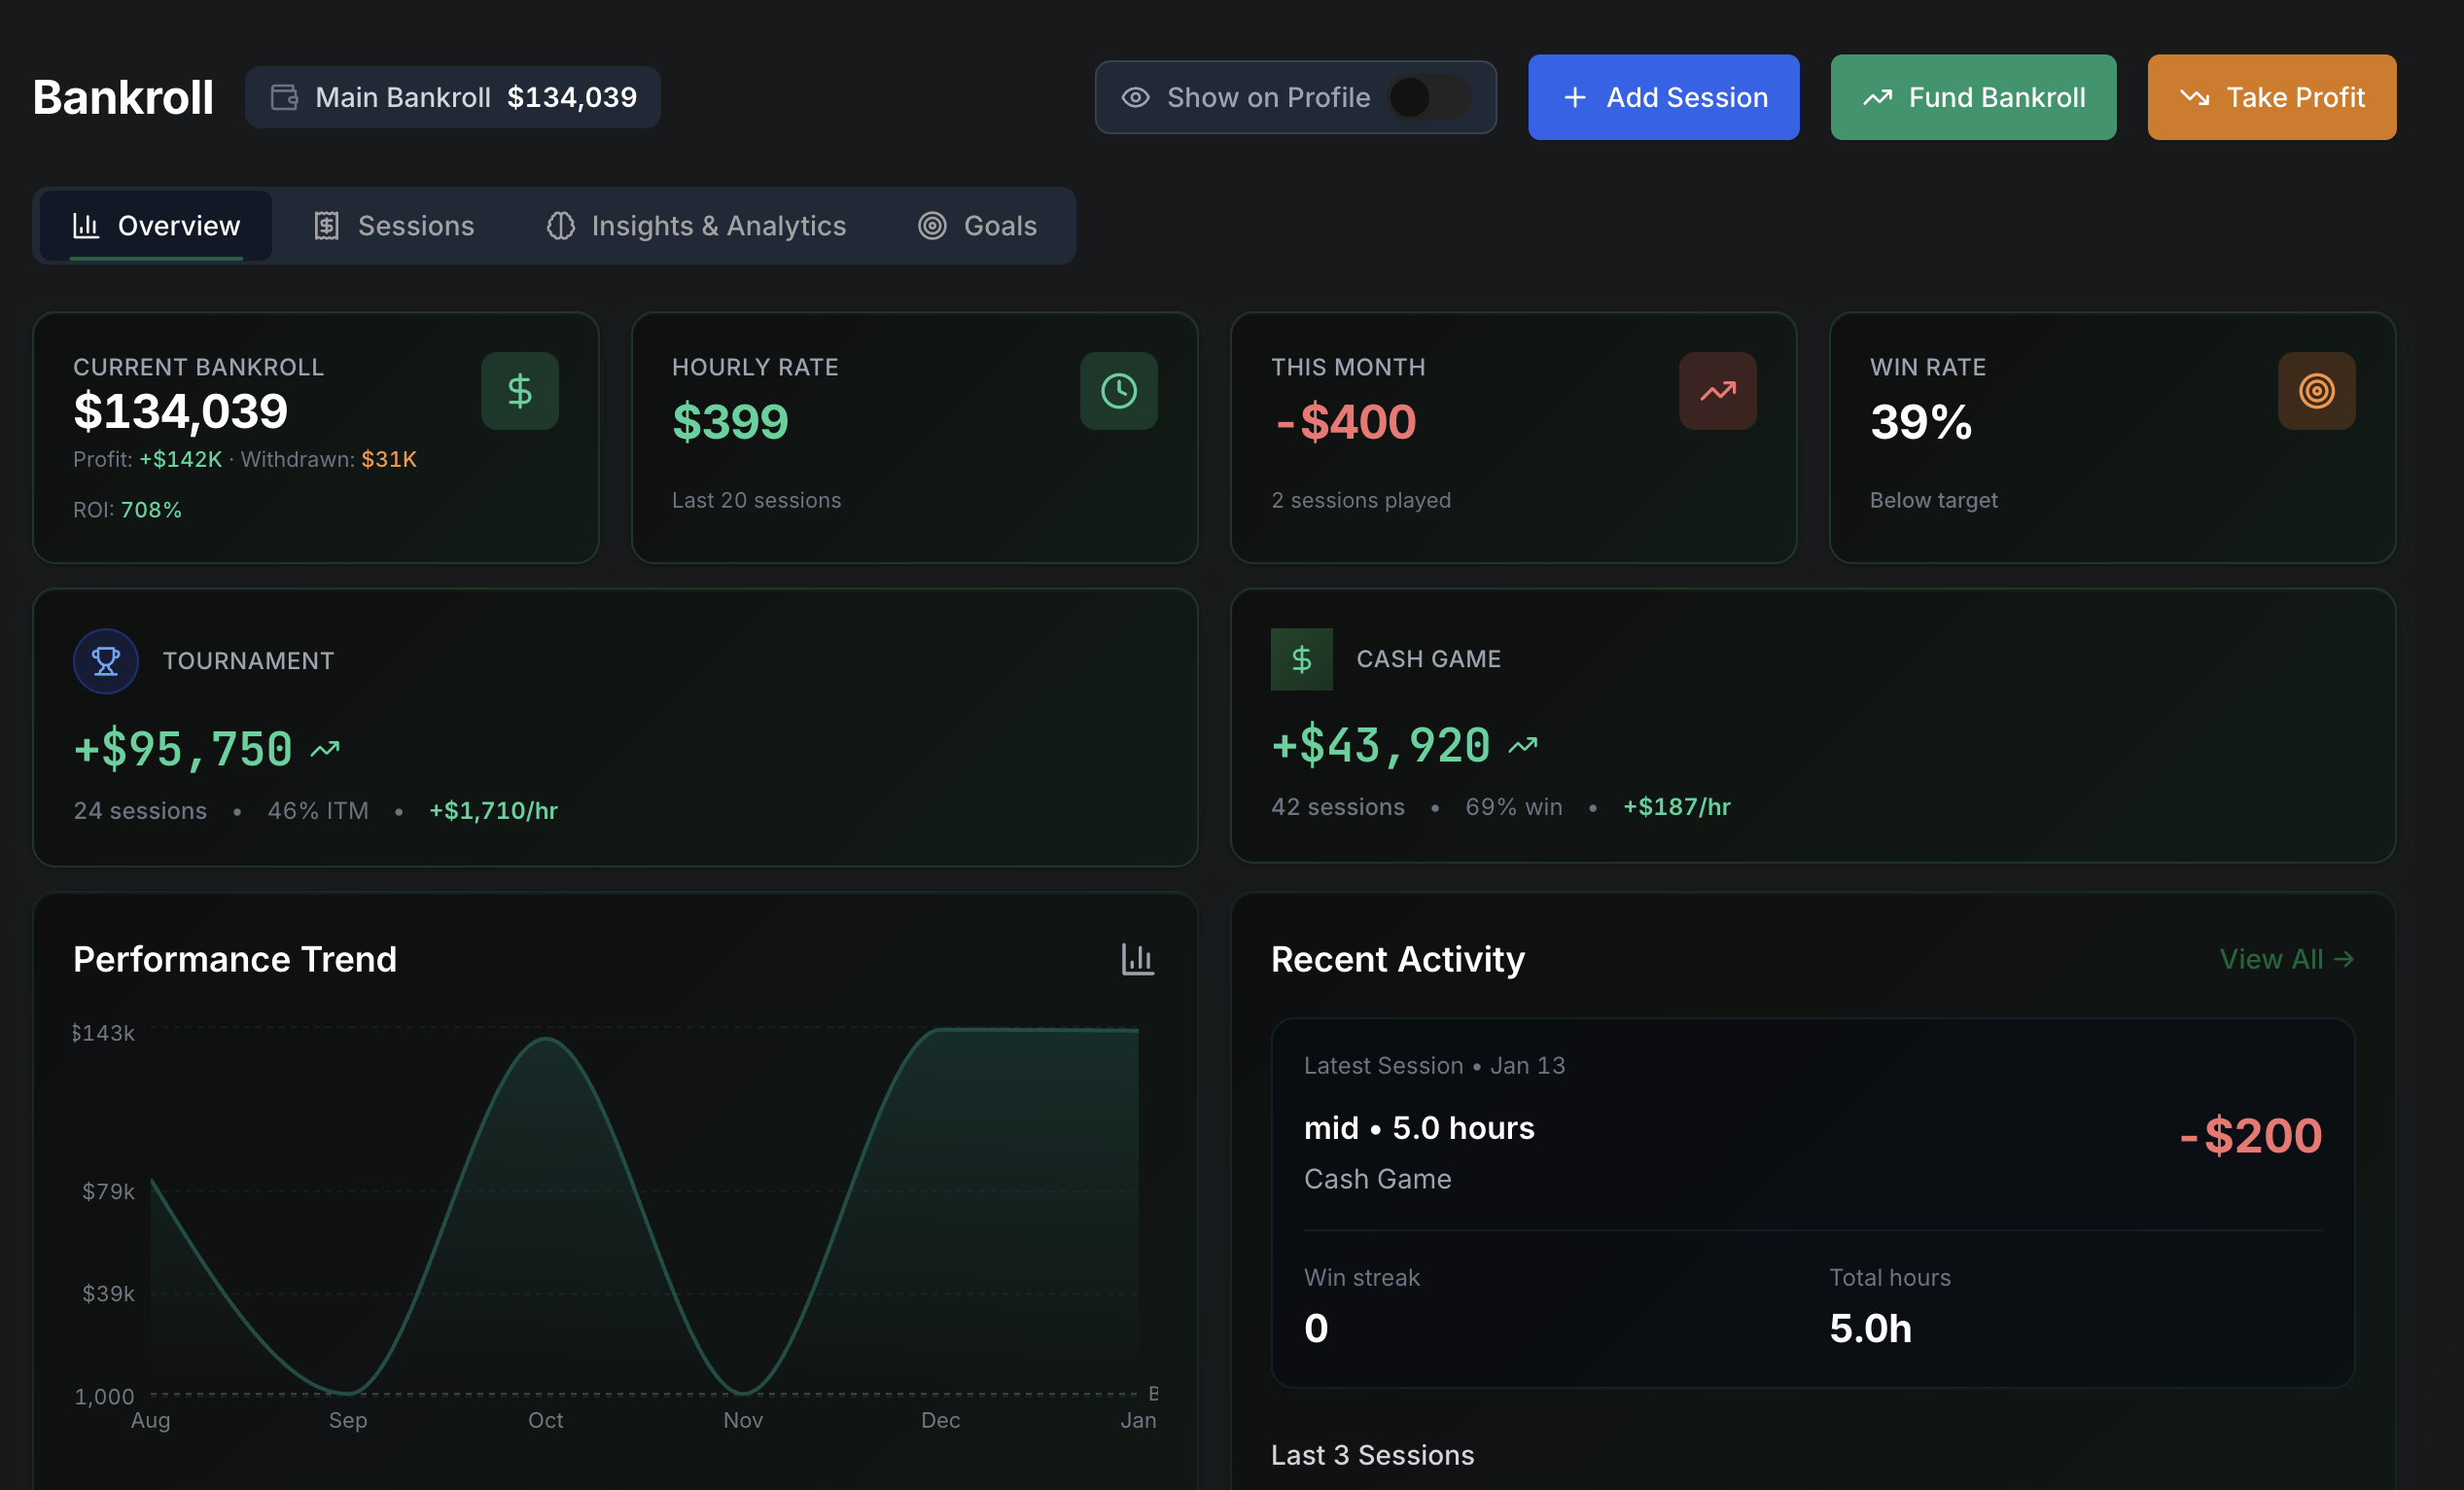Click the eye icon beside Show on Profile
This screenshot has width=2464, height=1490.
[x=1135, y=97]
